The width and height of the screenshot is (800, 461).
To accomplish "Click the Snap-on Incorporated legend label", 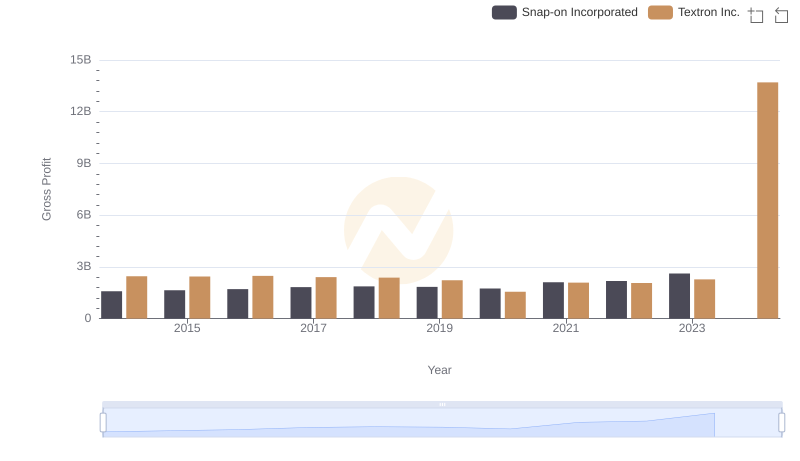I will [580, 12].
